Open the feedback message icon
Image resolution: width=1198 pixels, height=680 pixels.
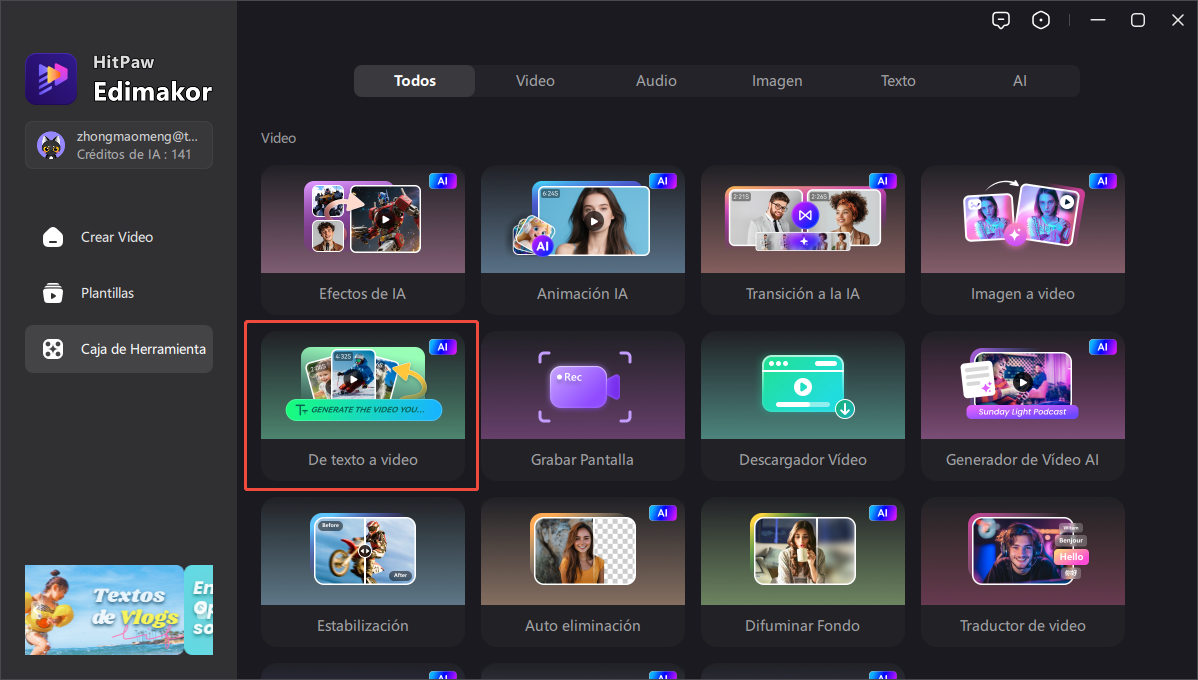click(1001, 21)
